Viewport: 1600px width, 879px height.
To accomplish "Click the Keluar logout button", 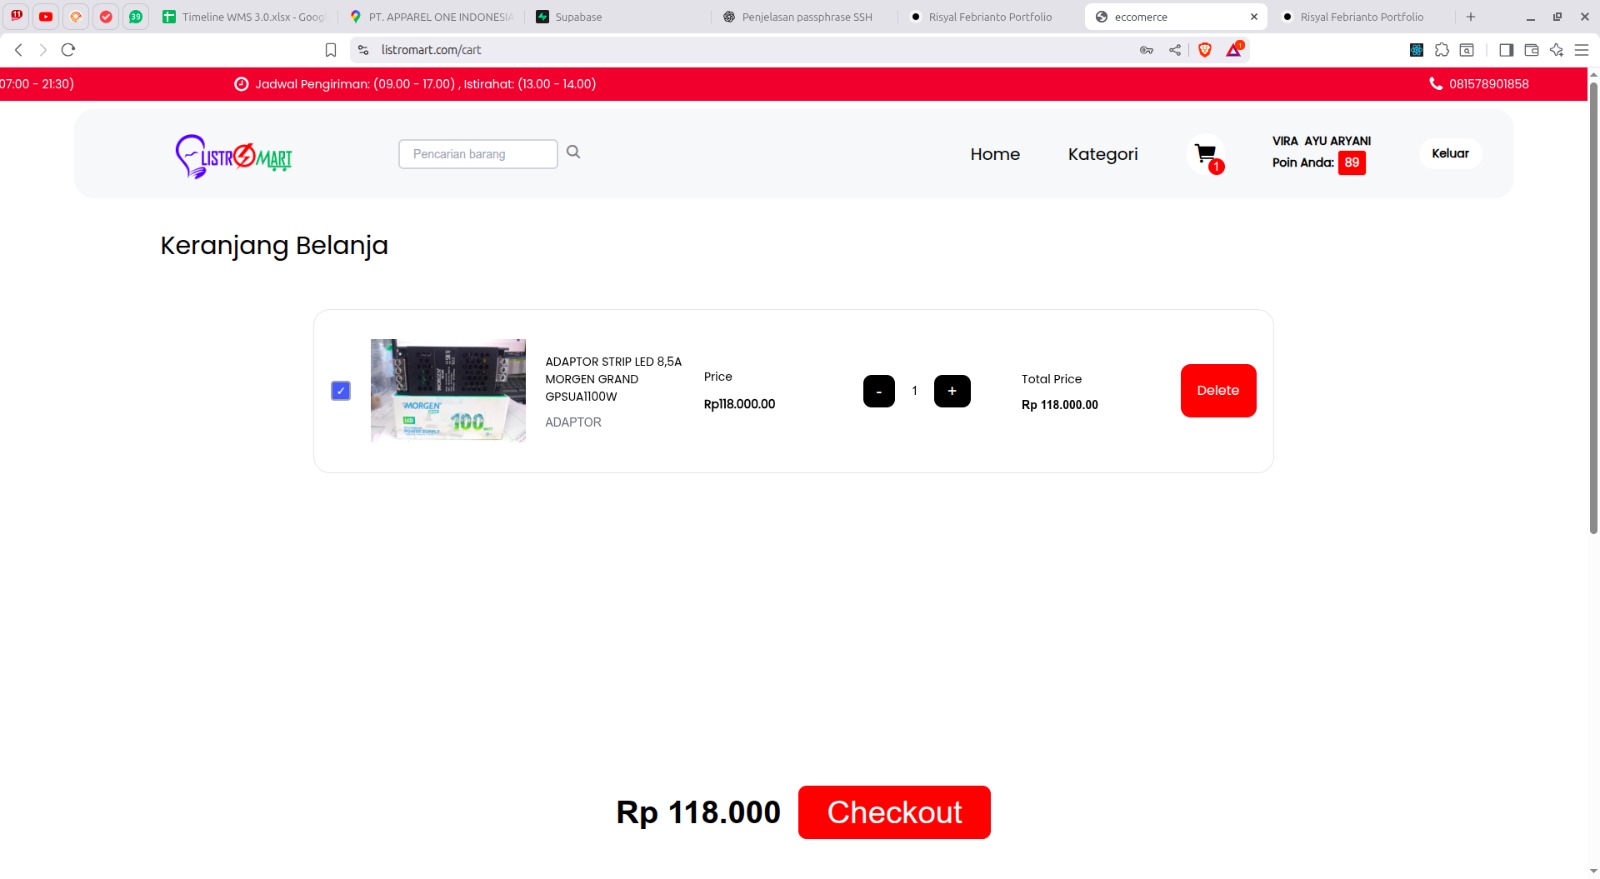I will [x=1450, y=153].
